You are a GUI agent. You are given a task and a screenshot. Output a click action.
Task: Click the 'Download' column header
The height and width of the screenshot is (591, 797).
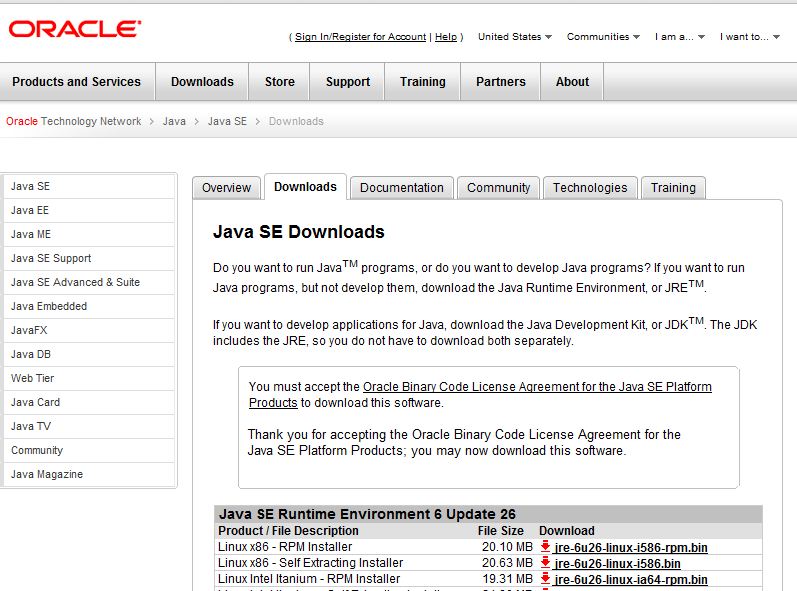click(x=566, y=531)
